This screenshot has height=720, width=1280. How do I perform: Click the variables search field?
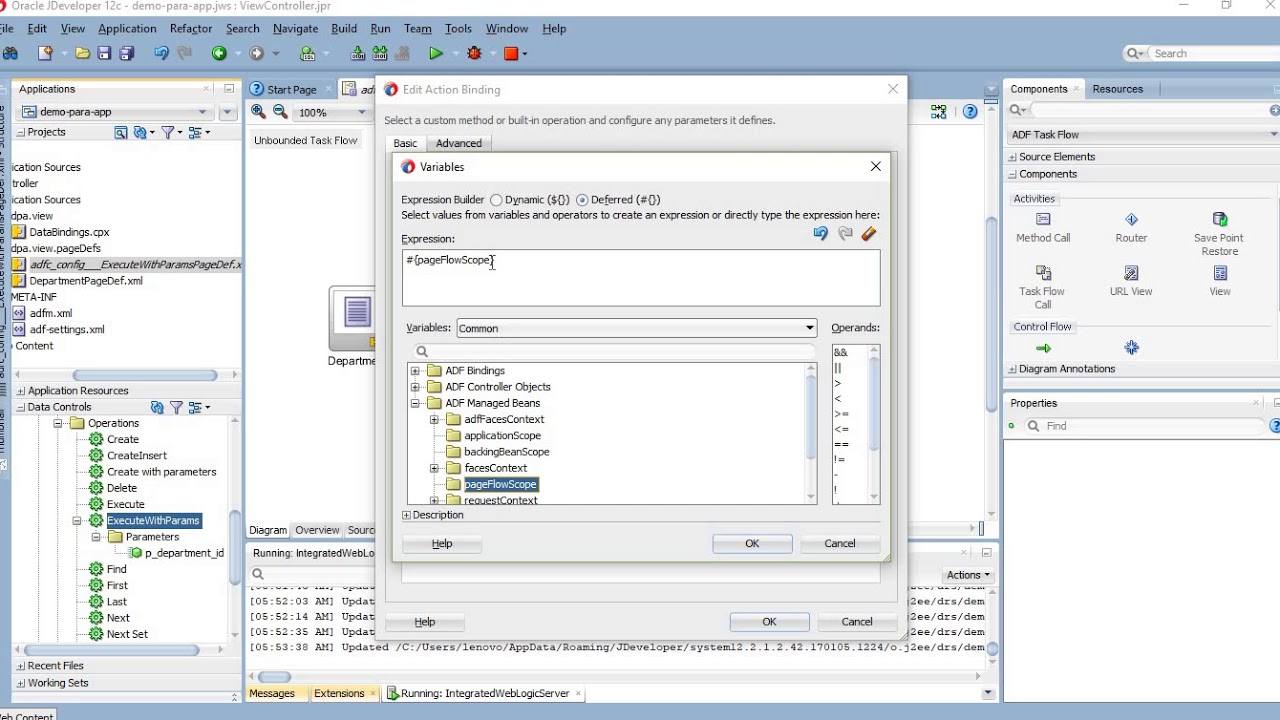614,352
